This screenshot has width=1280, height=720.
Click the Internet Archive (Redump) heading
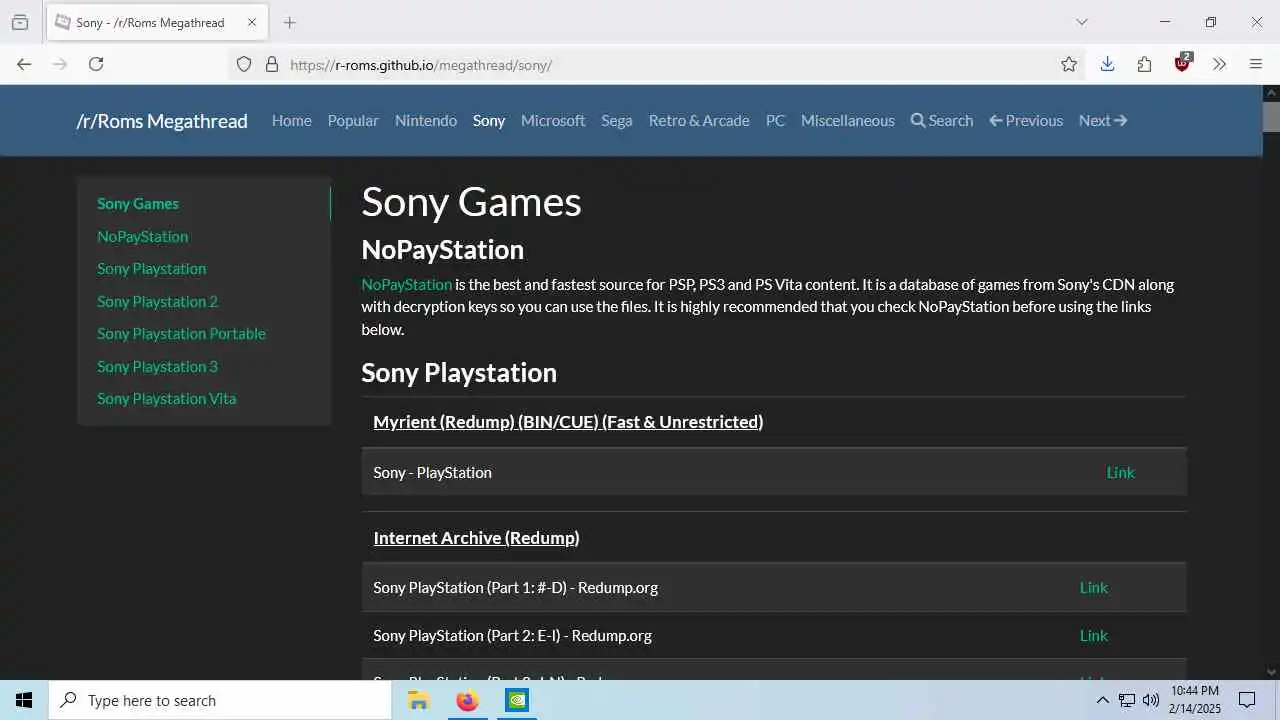pyautogui.click(x=476, y=538)
